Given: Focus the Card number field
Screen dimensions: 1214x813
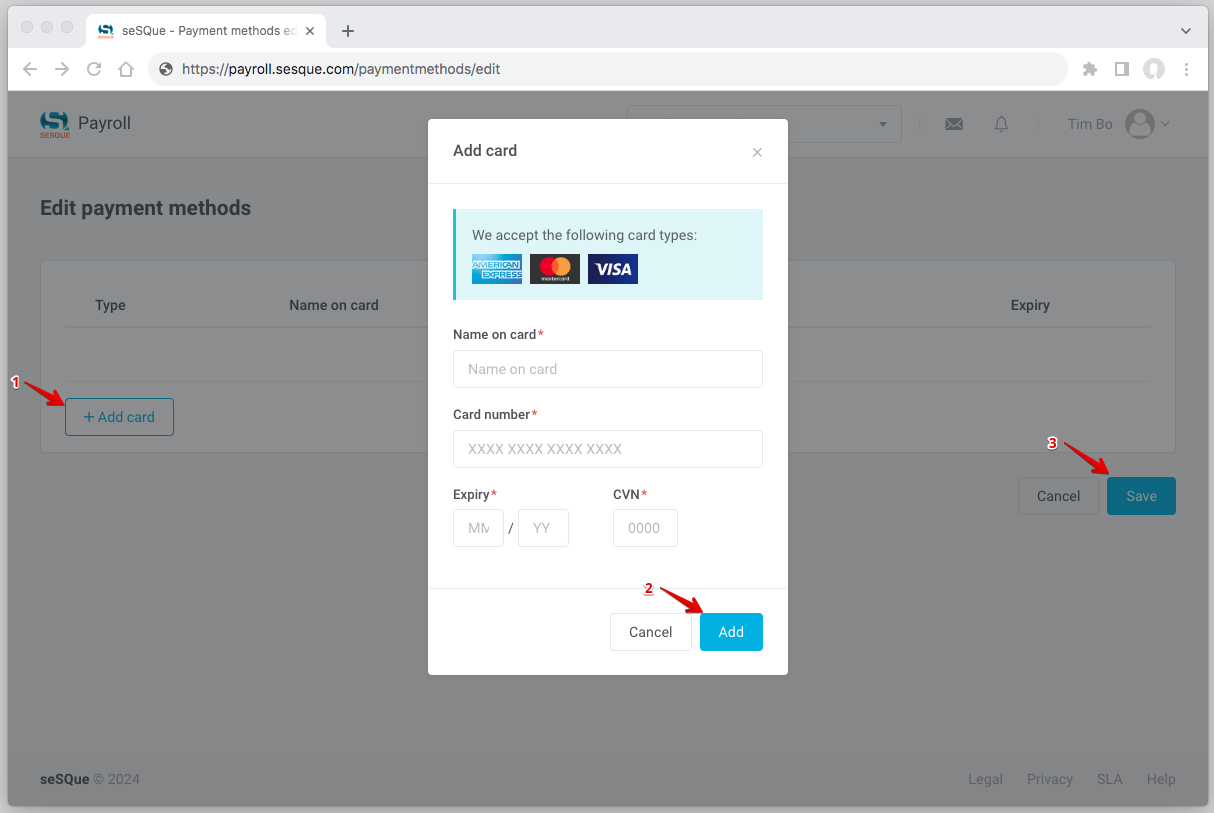Looking at the screenshot, I should (607, 449).
